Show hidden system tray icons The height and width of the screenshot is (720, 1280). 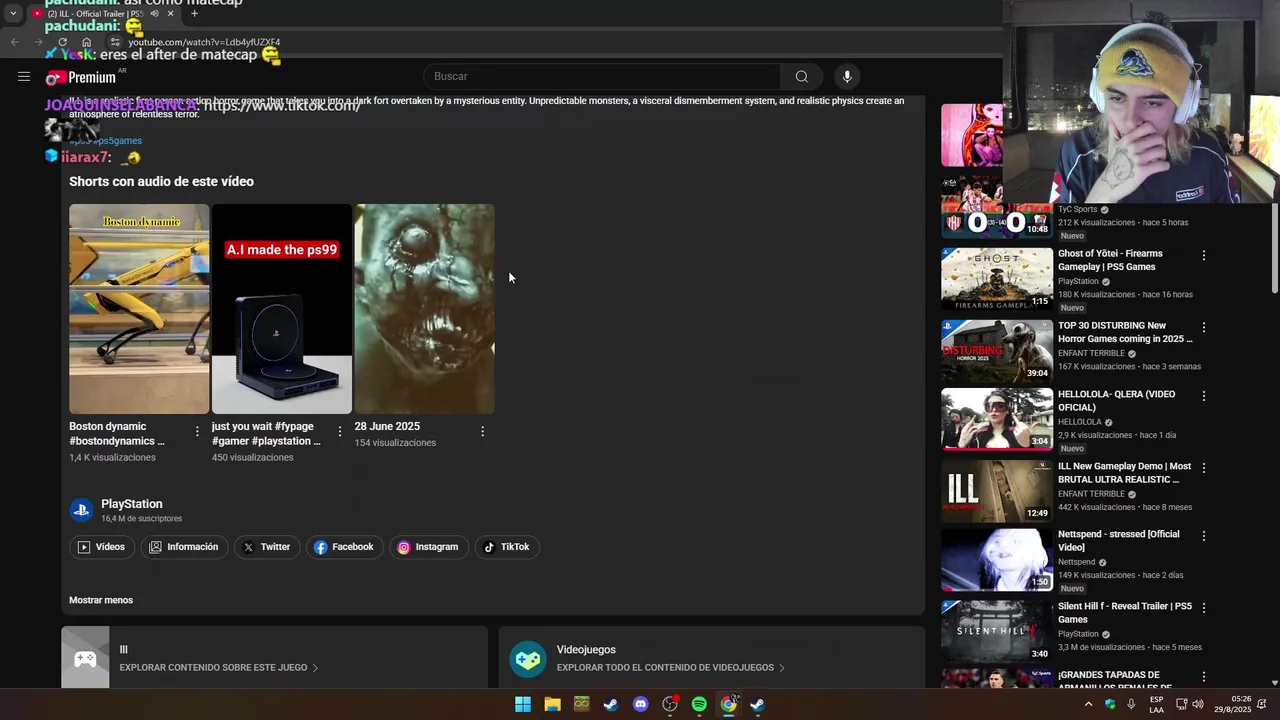pos(1088,704)
